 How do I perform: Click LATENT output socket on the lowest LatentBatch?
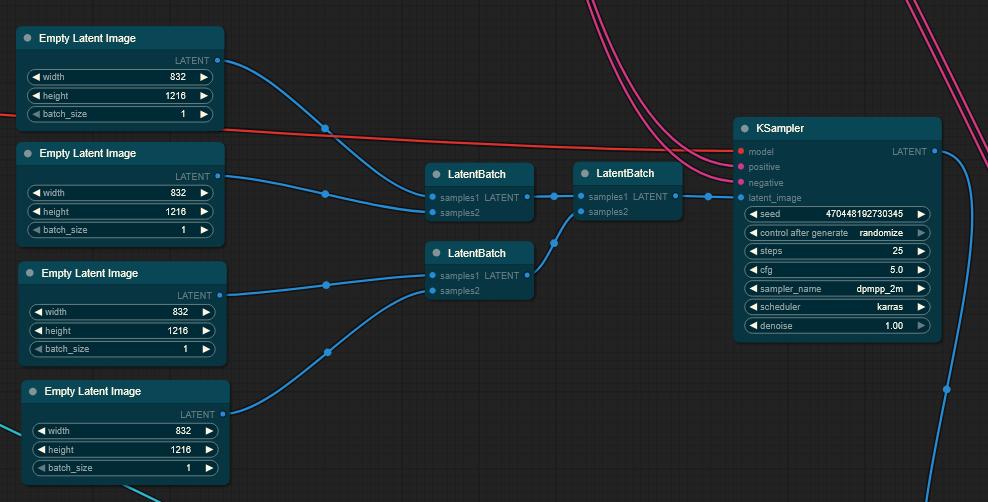pos(527,275)
